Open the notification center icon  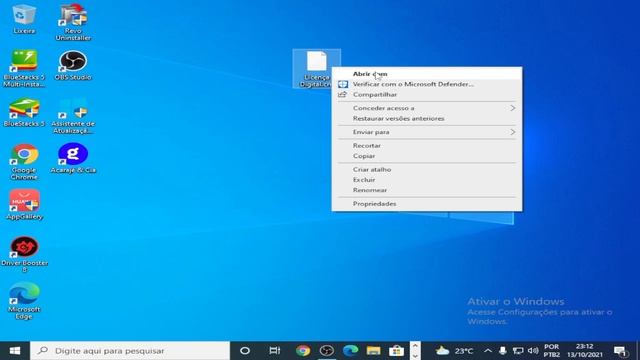point(620,351)
